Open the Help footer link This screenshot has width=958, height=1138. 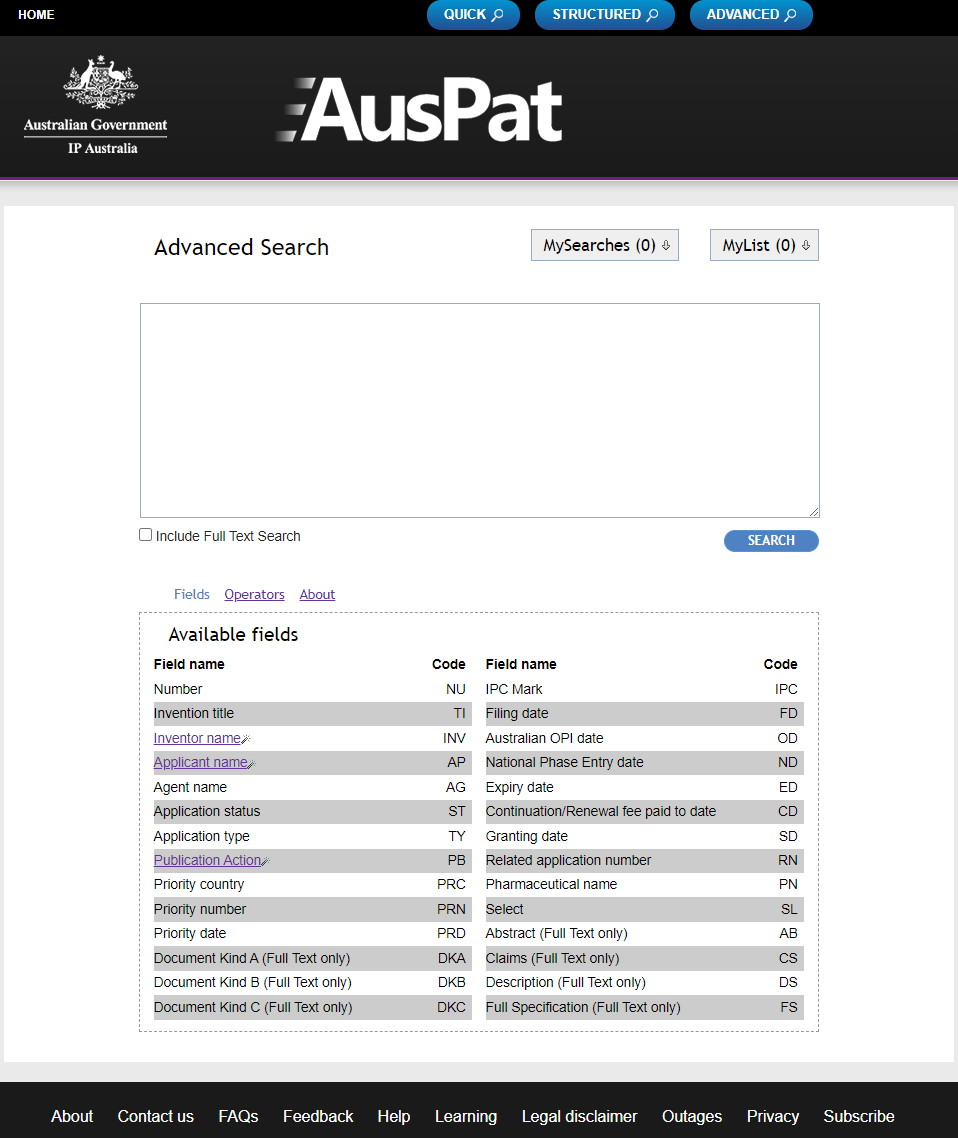(393, 1116)
